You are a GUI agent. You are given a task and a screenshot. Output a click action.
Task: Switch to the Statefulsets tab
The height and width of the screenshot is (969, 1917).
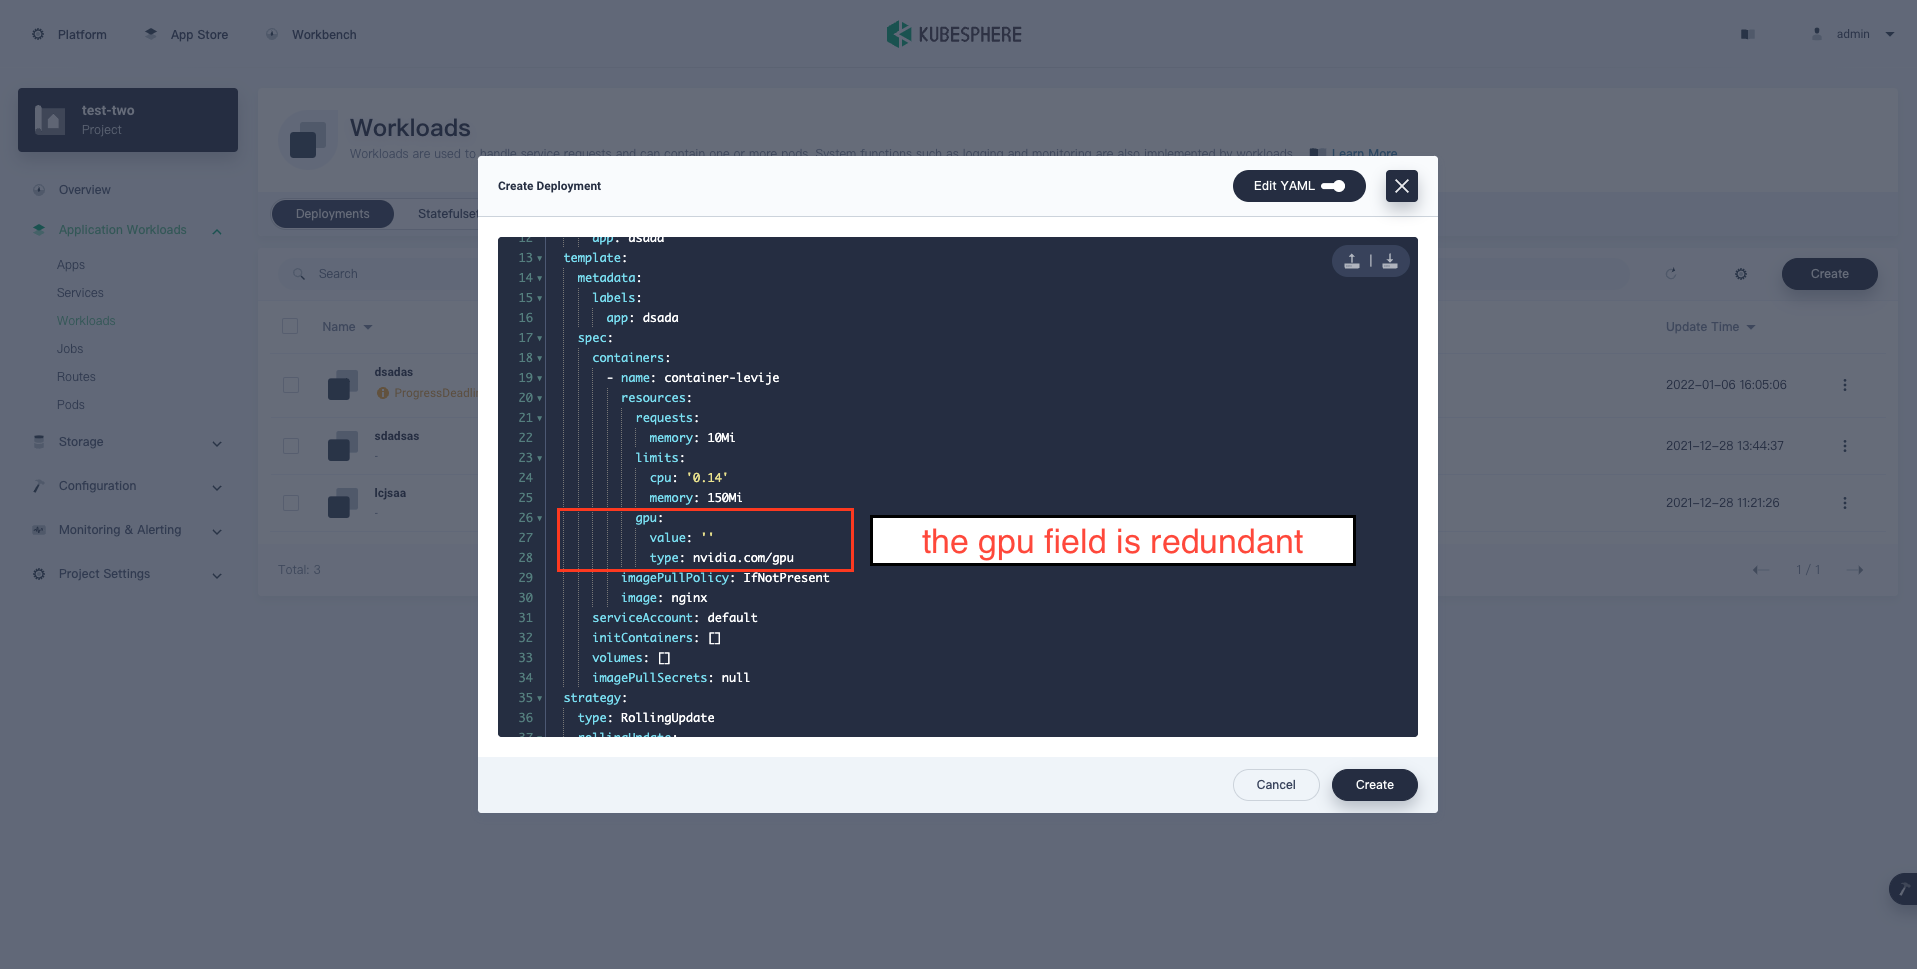tap(449, 213)
